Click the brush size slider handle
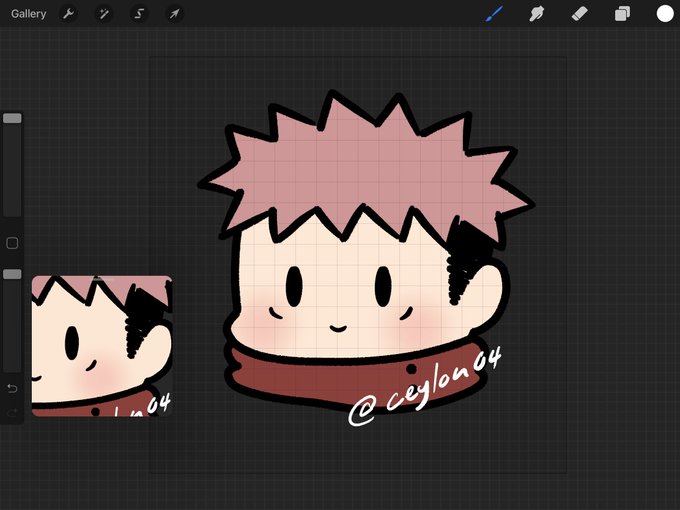 12,118
